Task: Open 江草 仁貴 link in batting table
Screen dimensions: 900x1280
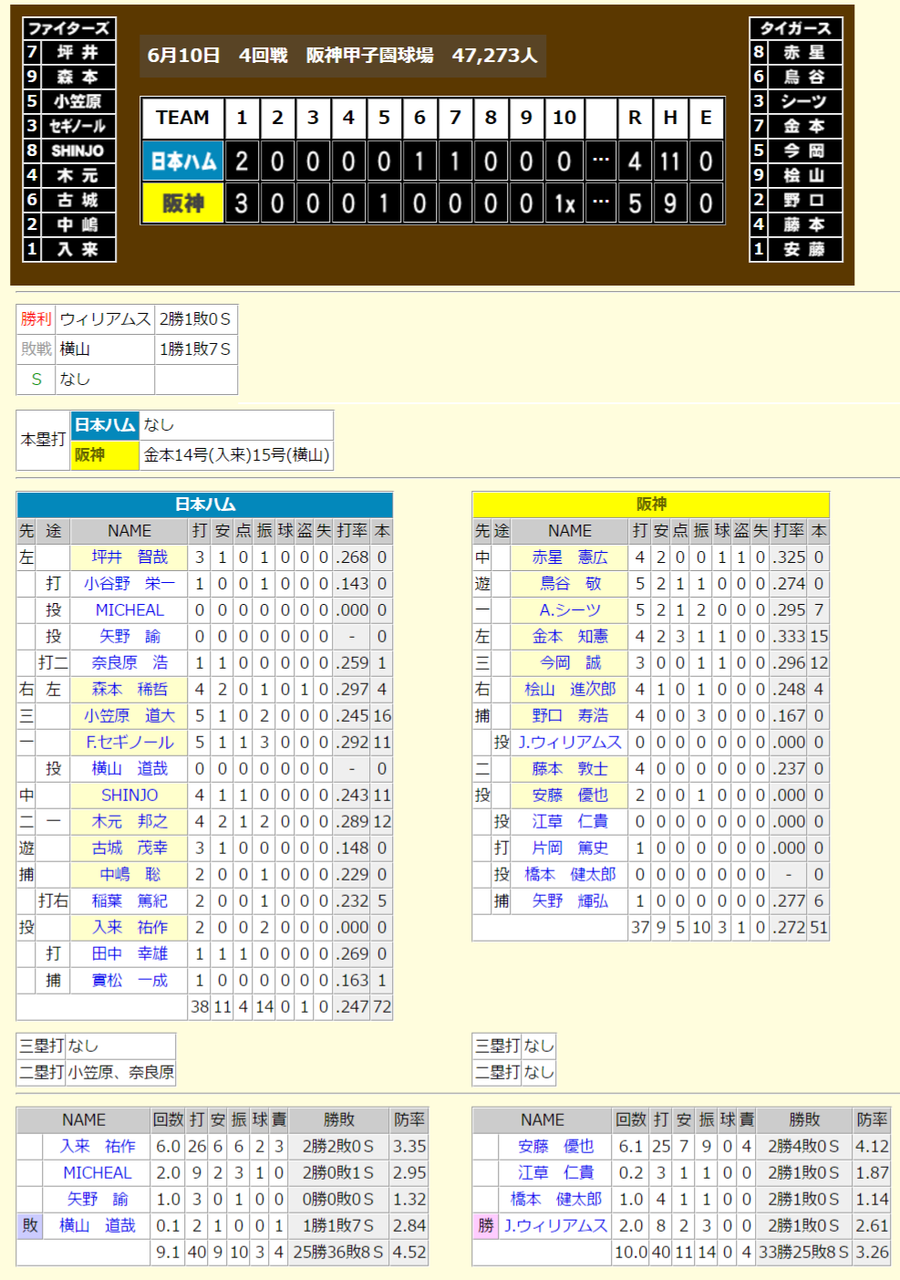Action: coord(570,822)
